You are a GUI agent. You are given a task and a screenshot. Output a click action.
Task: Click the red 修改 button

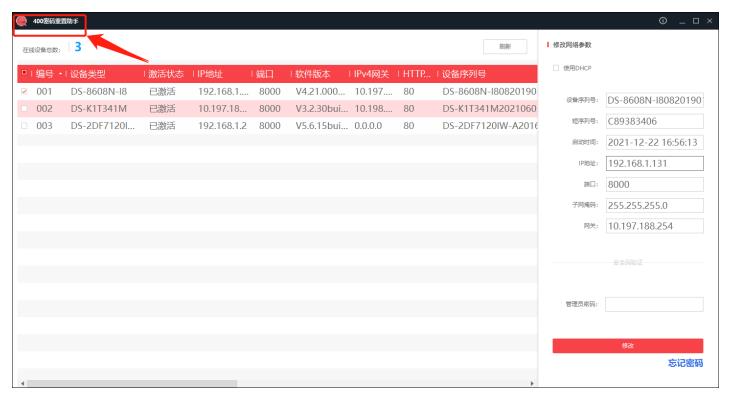coord(628,345)
